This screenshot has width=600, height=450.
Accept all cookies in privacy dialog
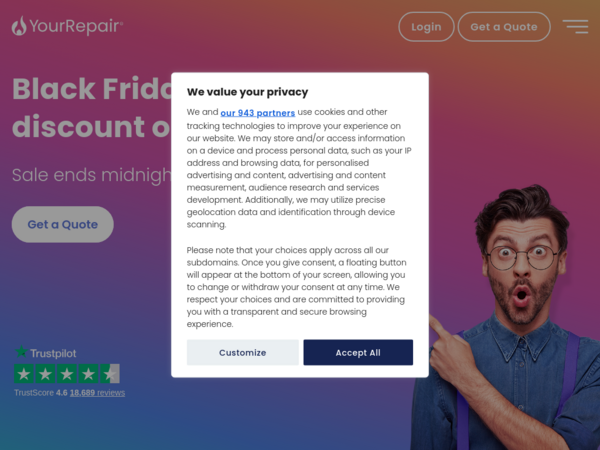tap(358, 352)
